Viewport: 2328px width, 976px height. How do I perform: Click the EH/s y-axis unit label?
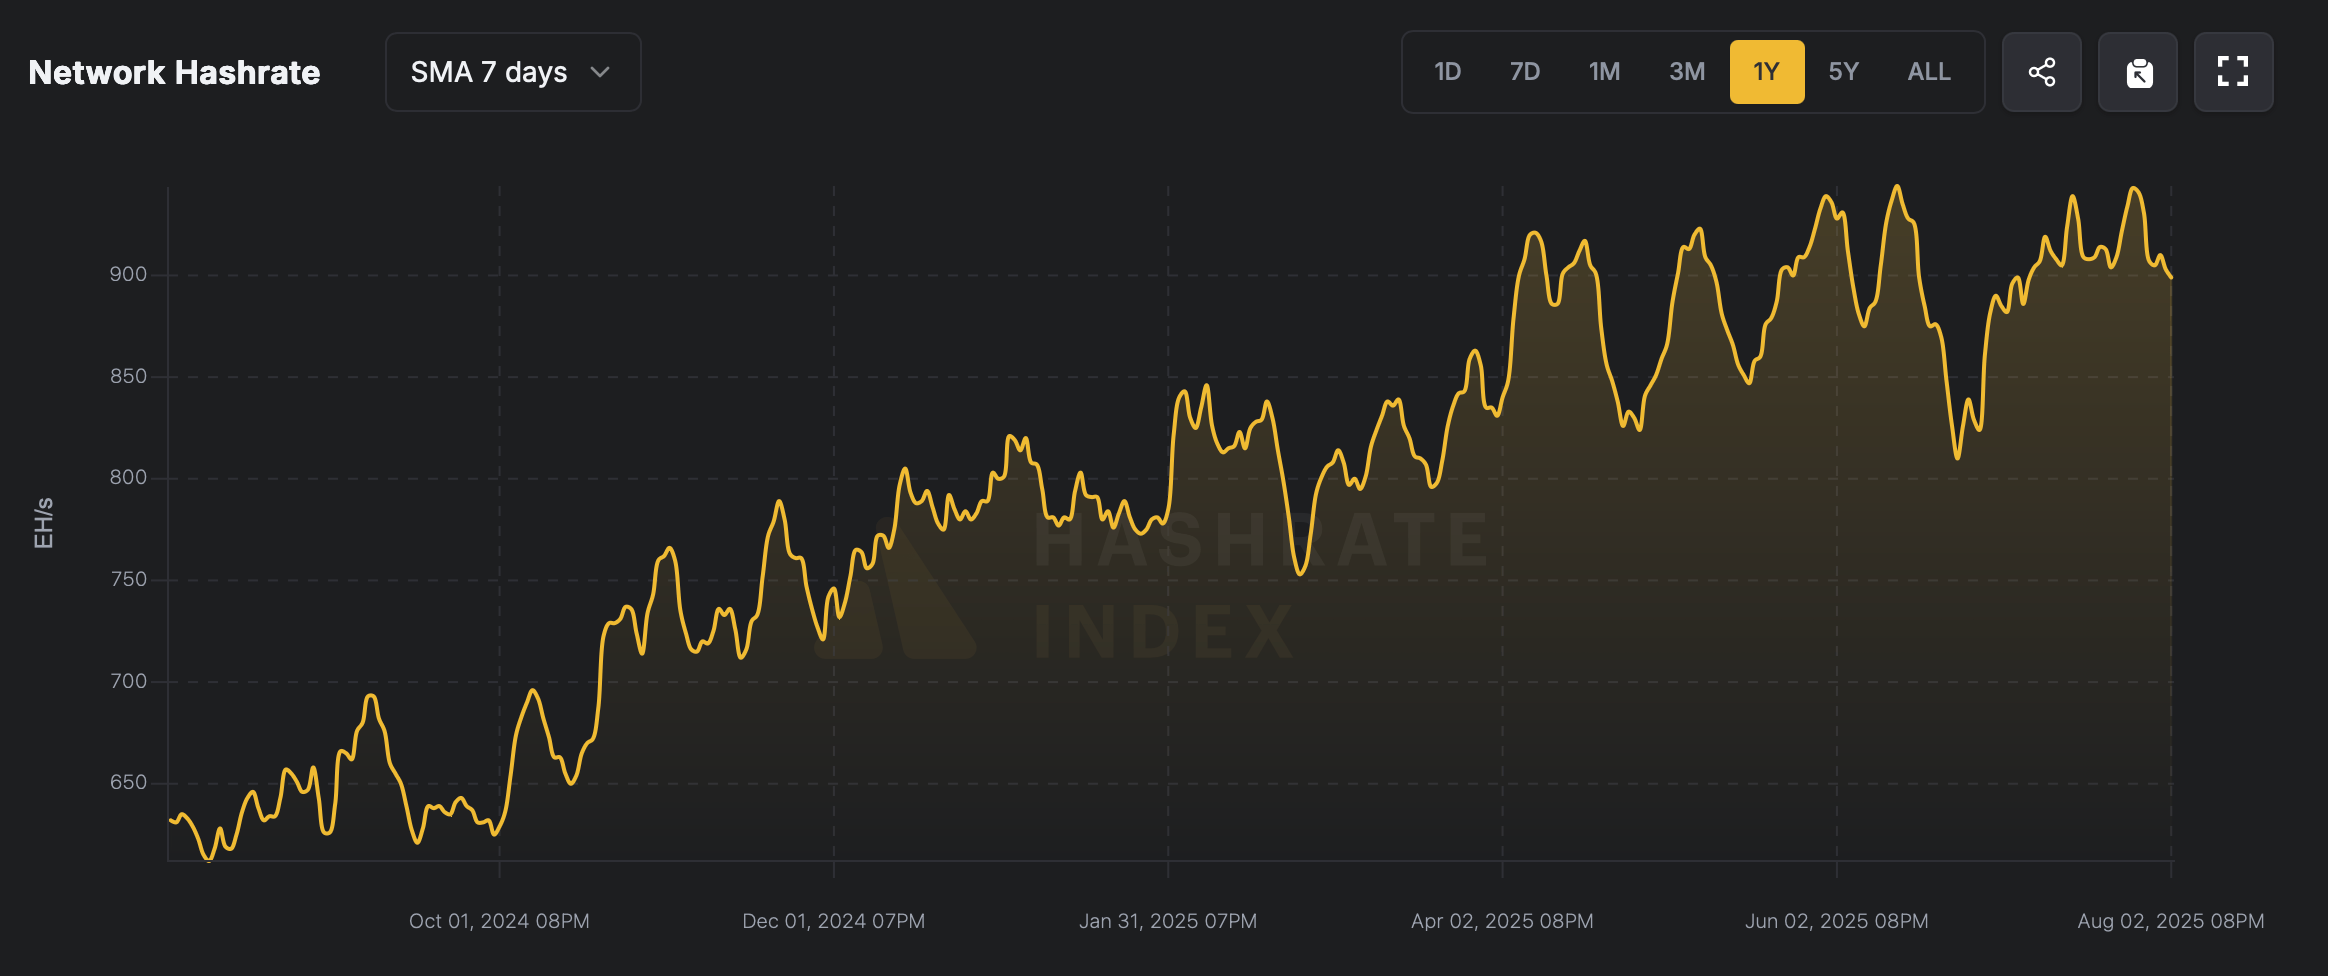tap(43, 523)
